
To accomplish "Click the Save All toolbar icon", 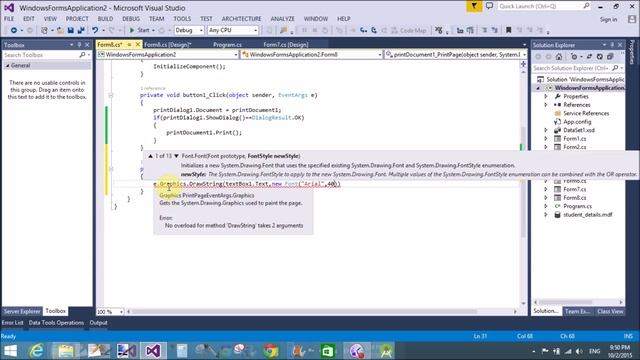I will point(81,30).
